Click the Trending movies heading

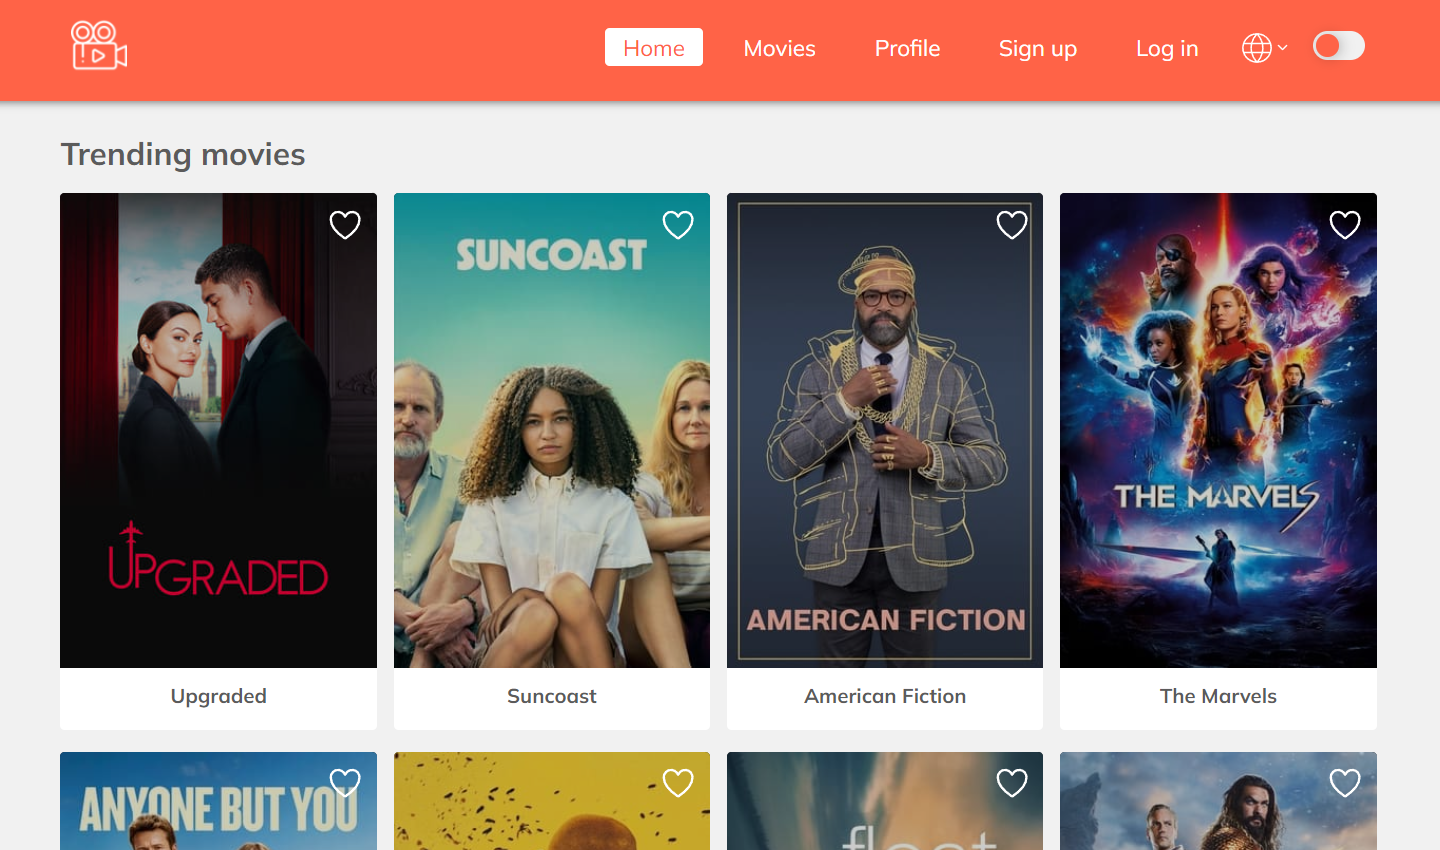(183, 154)
